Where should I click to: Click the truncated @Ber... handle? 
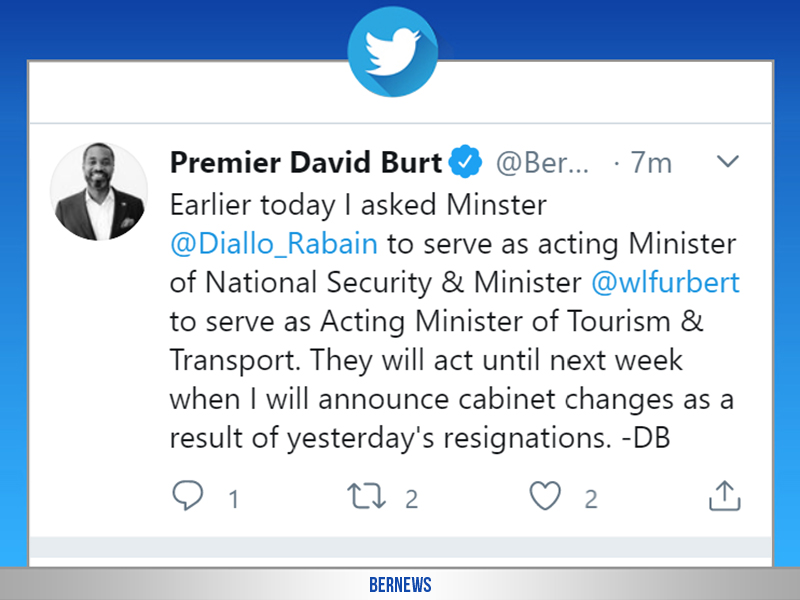[x=544, y=162]
